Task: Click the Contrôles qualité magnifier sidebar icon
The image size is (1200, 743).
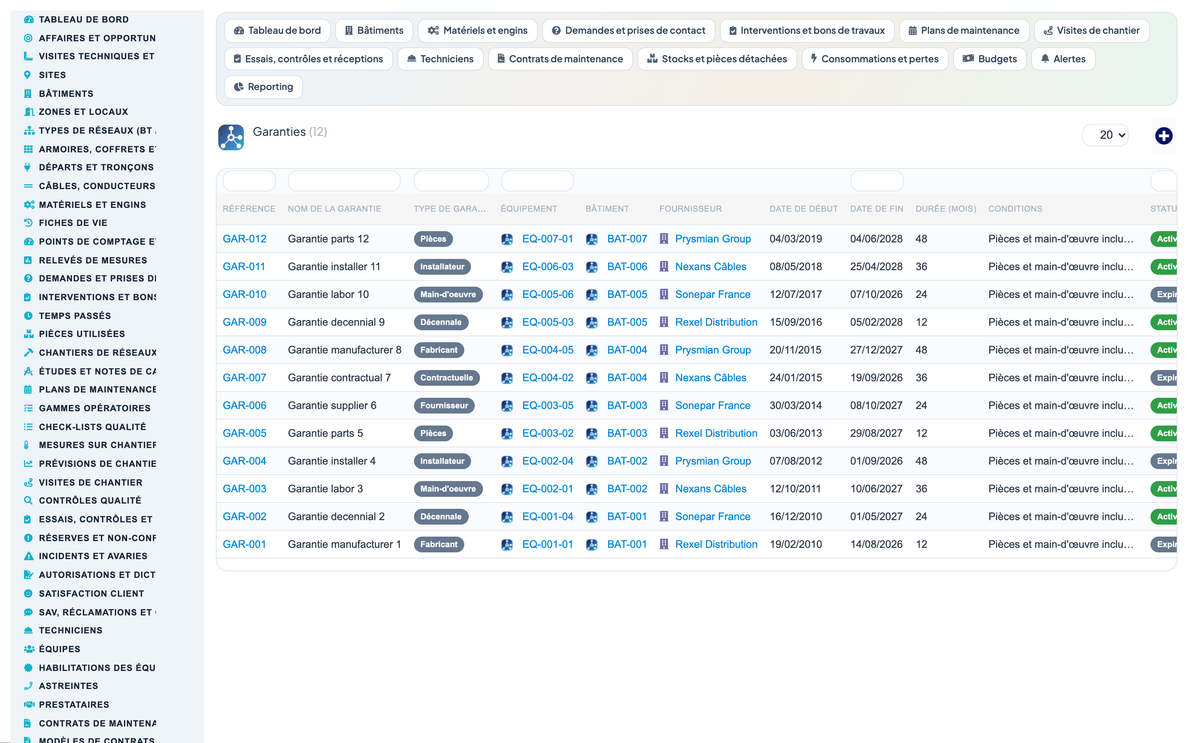Action: pos(28,501)
